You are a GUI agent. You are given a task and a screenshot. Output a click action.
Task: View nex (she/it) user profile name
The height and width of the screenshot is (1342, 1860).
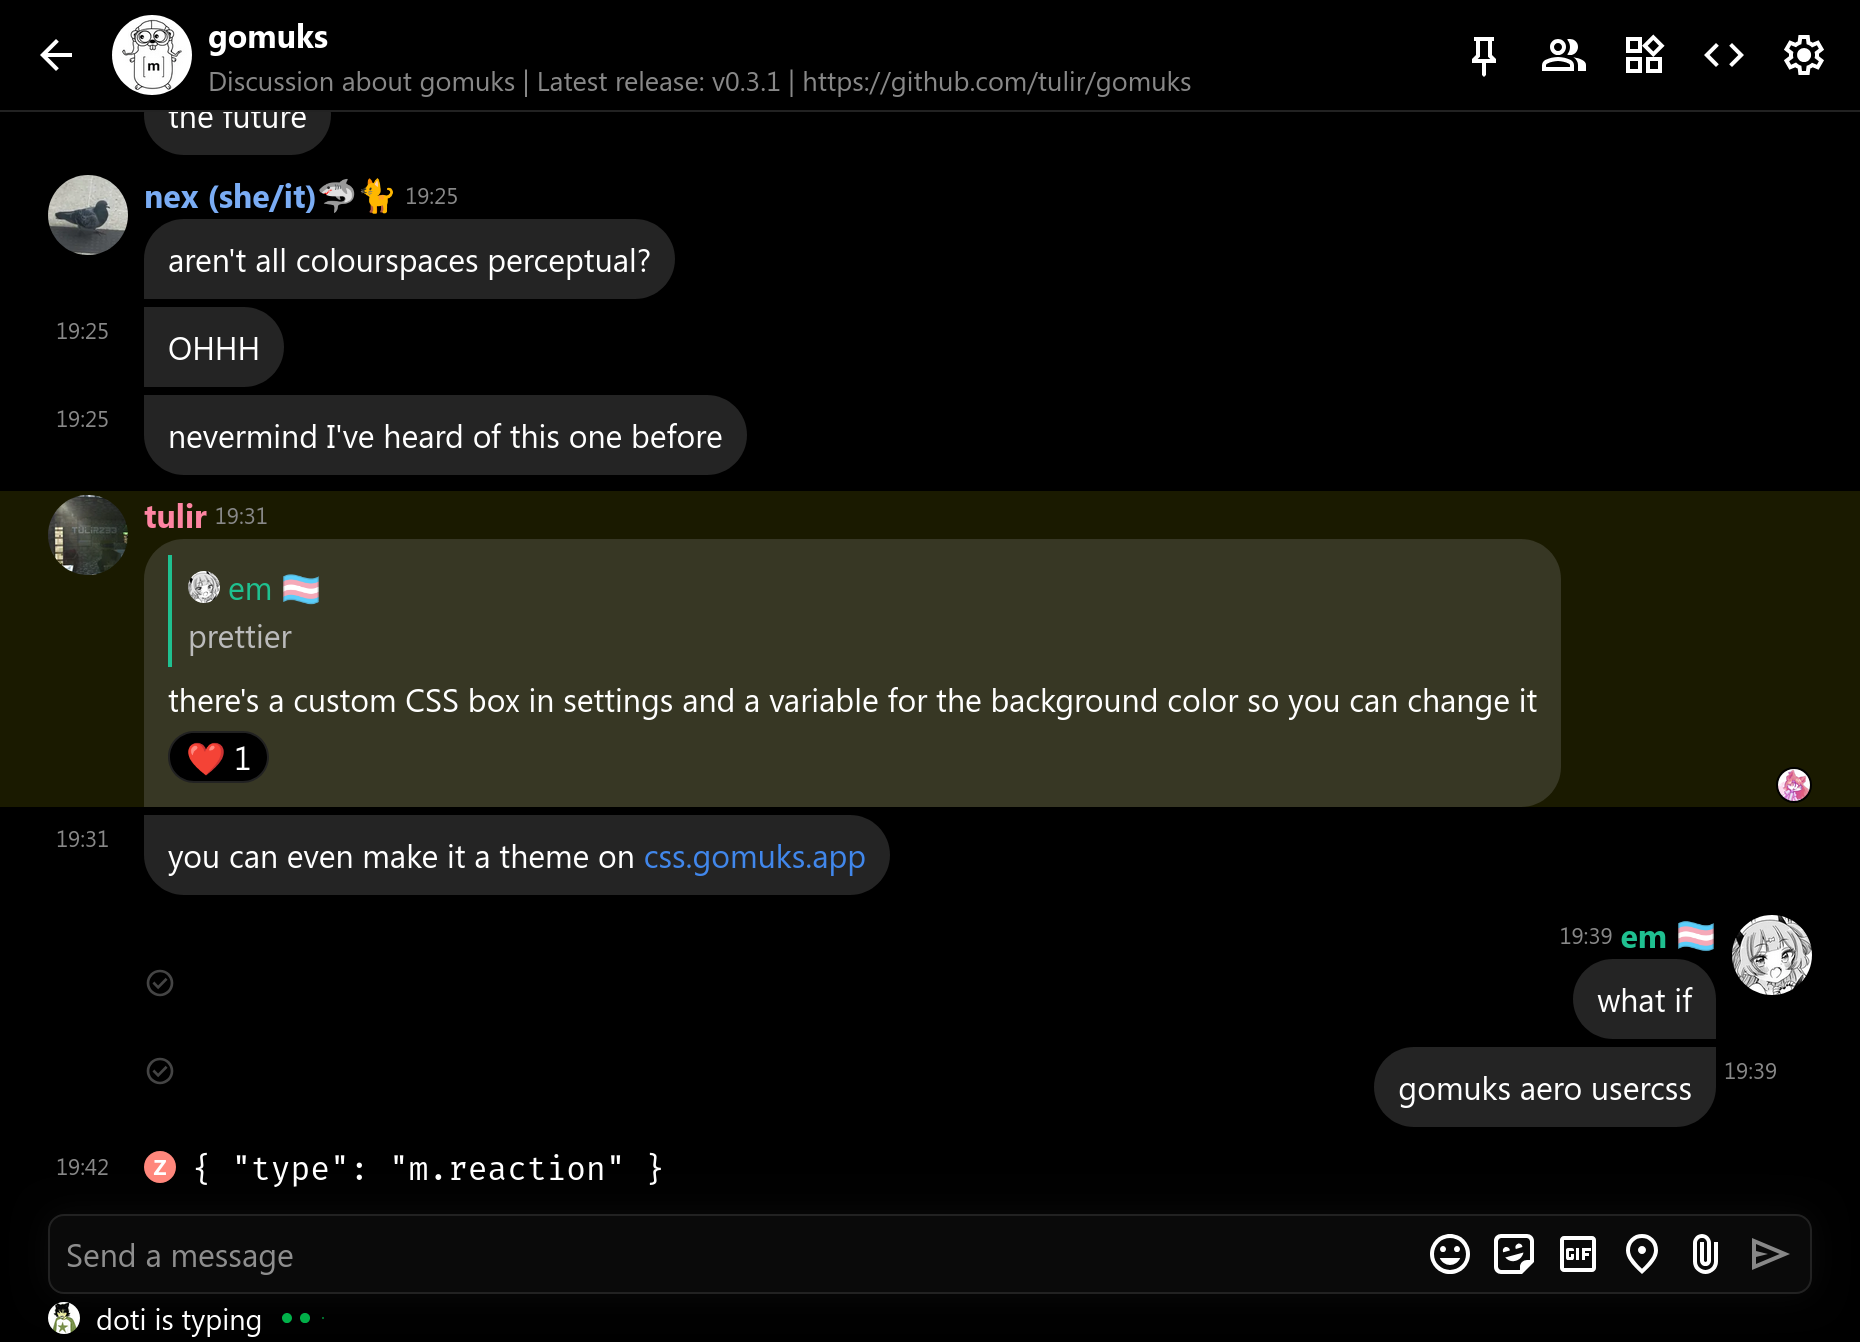(230, 197)
